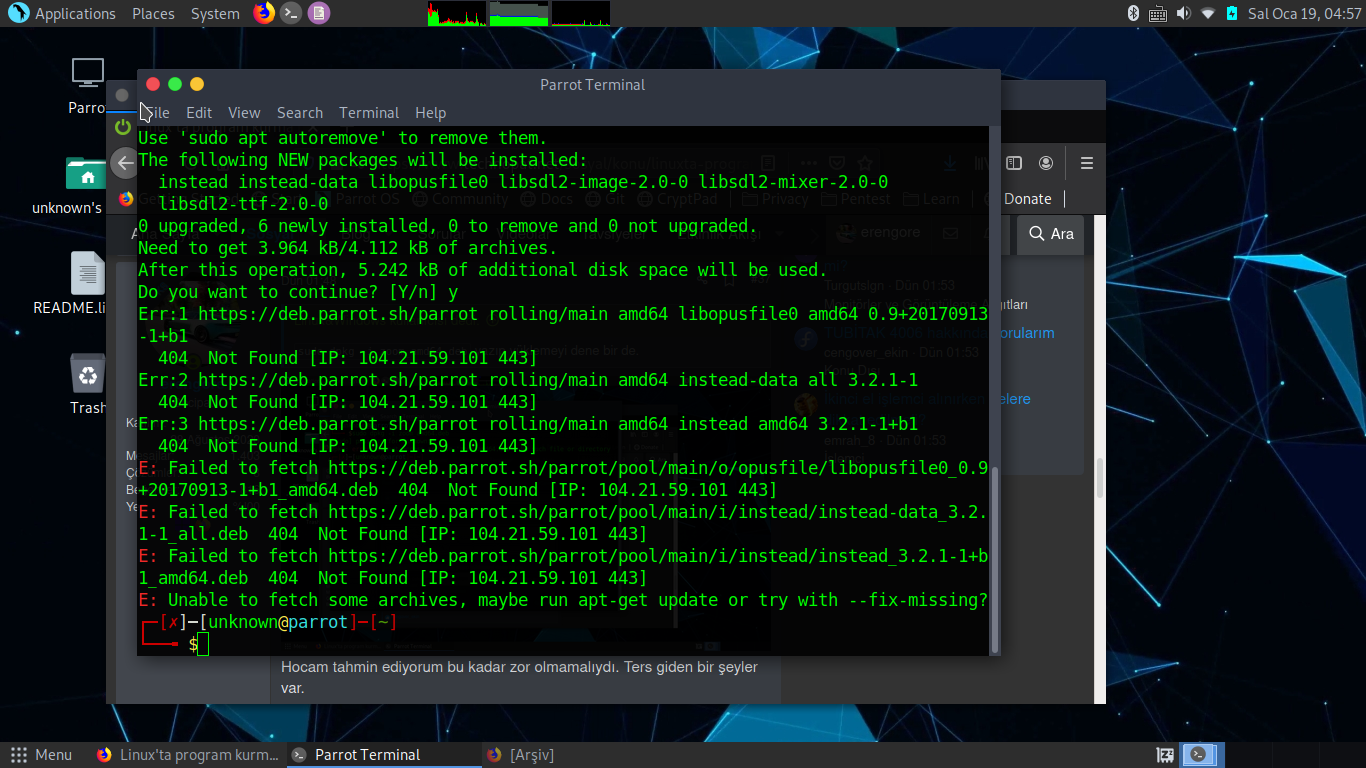Click the '0 upgraded, 6 newly installed' line

coord(448,226)
